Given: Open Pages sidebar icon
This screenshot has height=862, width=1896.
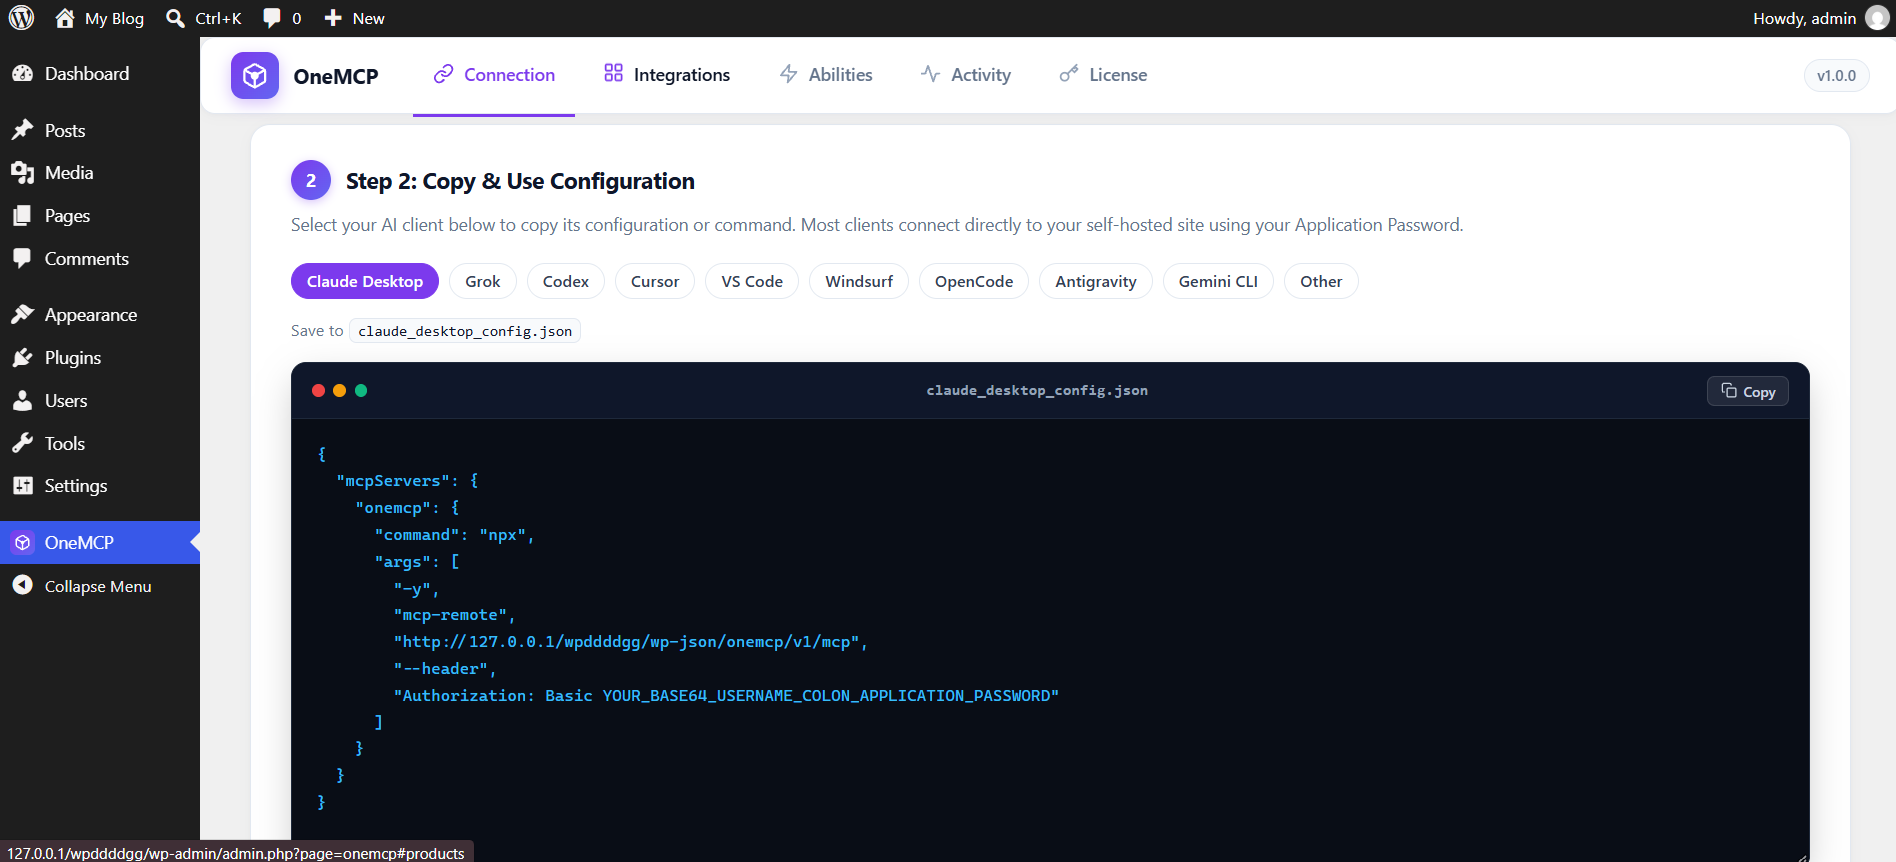Looking at the screenshot, I should (x=22, y=216).
